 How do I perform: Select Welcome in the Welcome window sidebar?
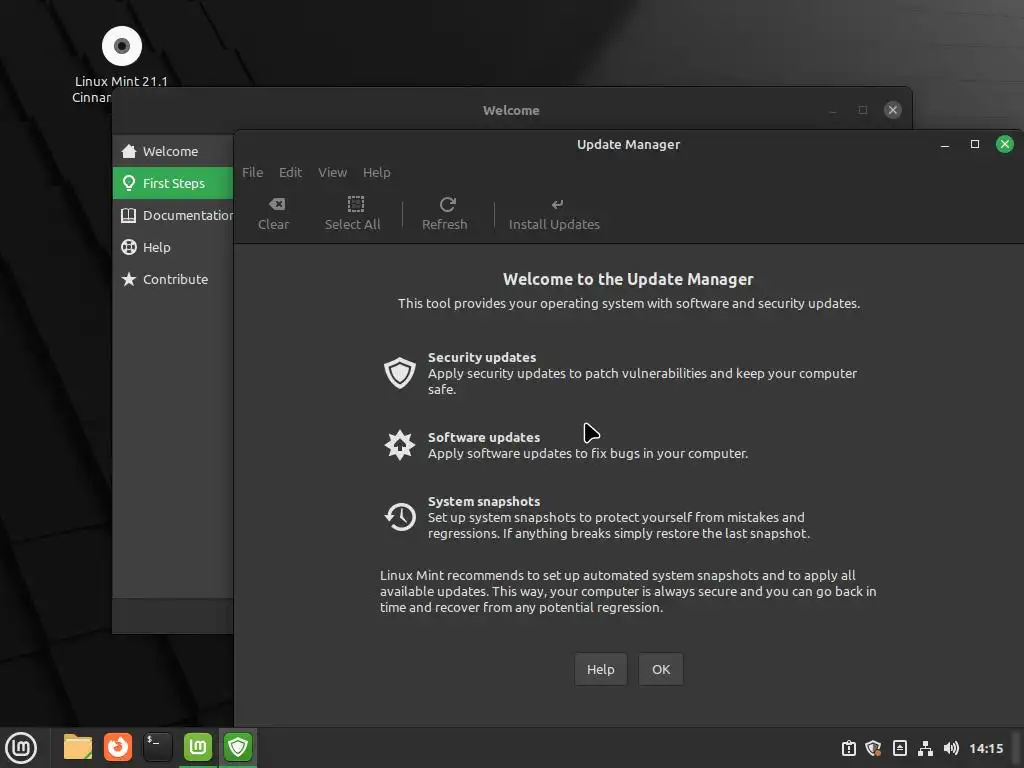pos(173,152)
